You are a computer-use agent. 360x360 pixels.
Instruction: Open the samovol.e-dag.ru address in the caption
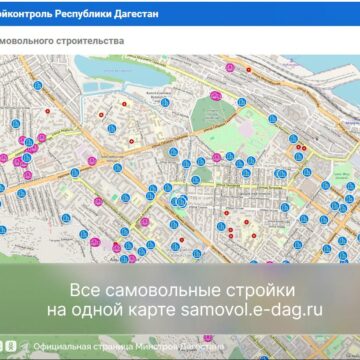coord(252,310)
